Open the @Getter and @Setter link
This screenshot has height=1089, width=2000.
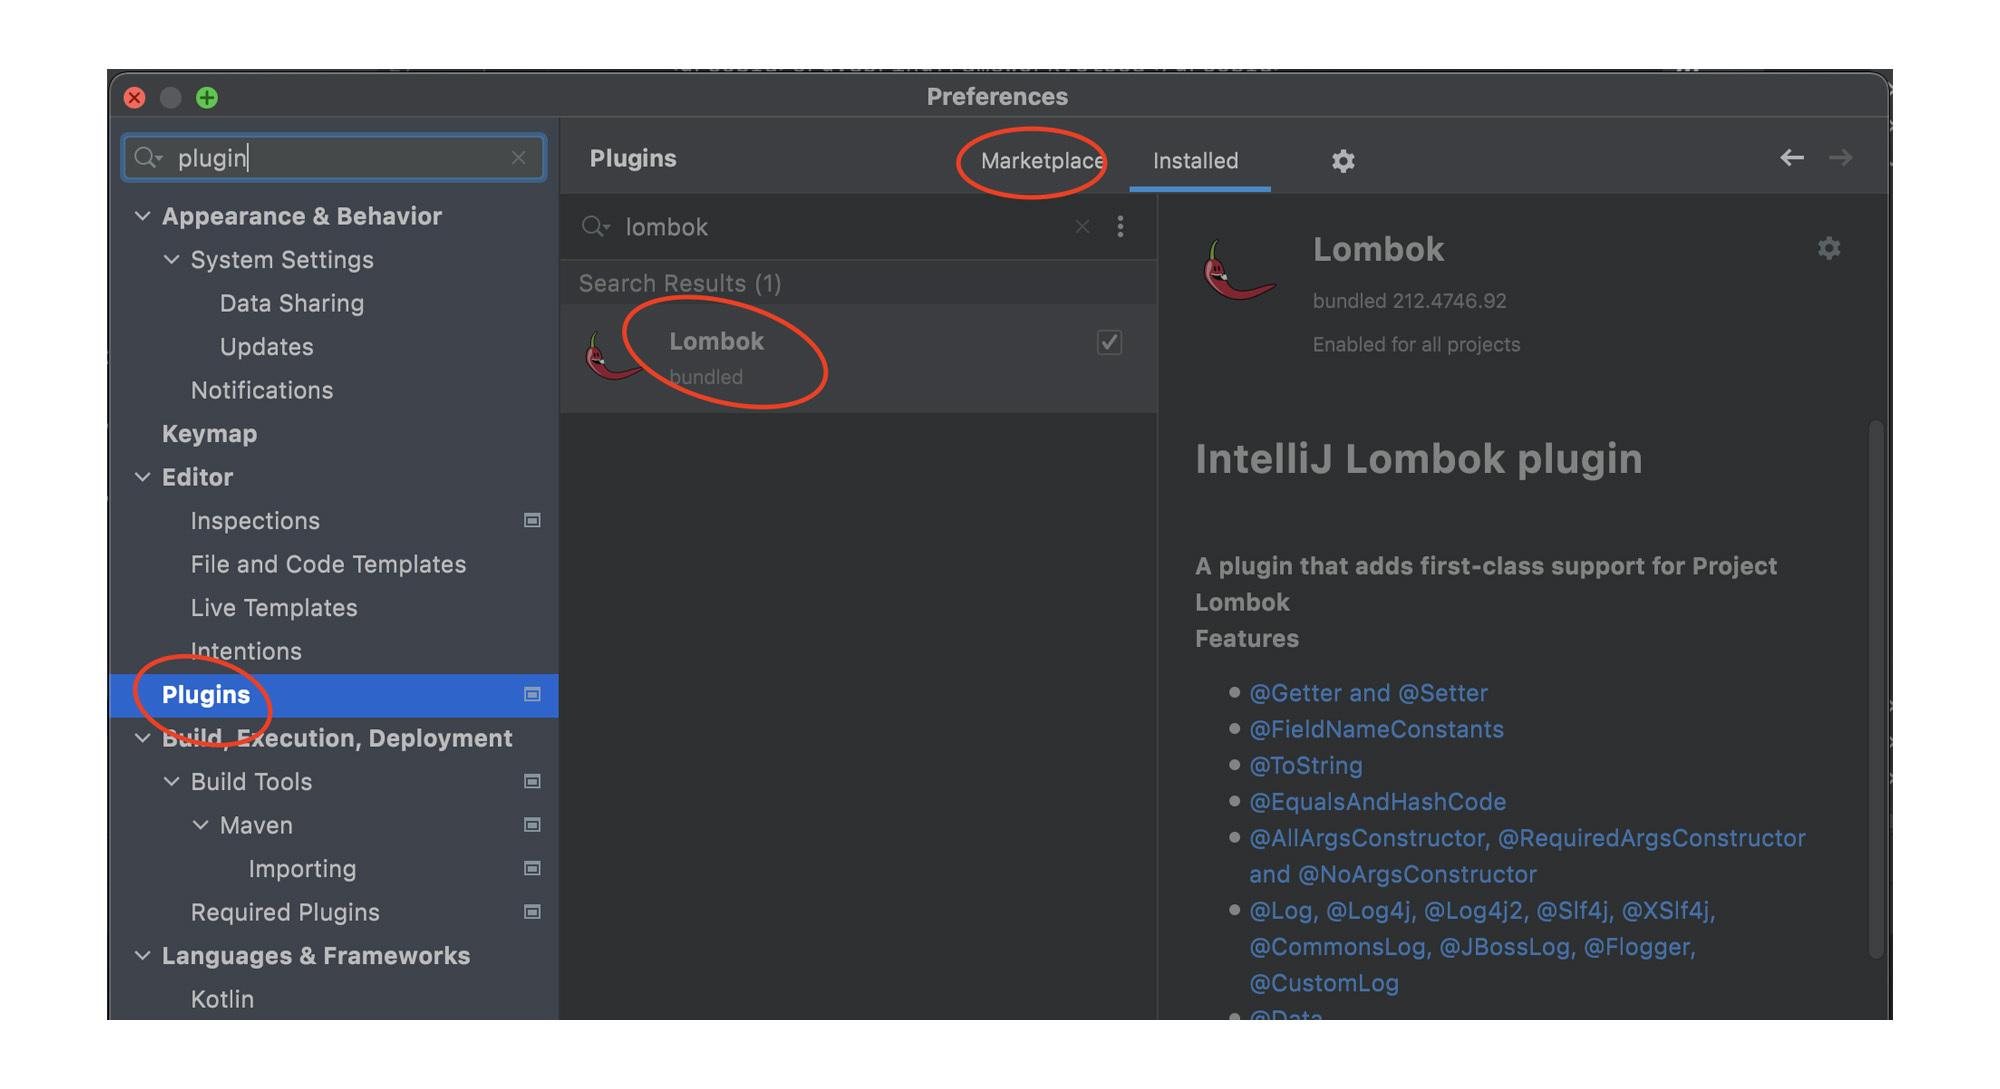(1367, 693)
